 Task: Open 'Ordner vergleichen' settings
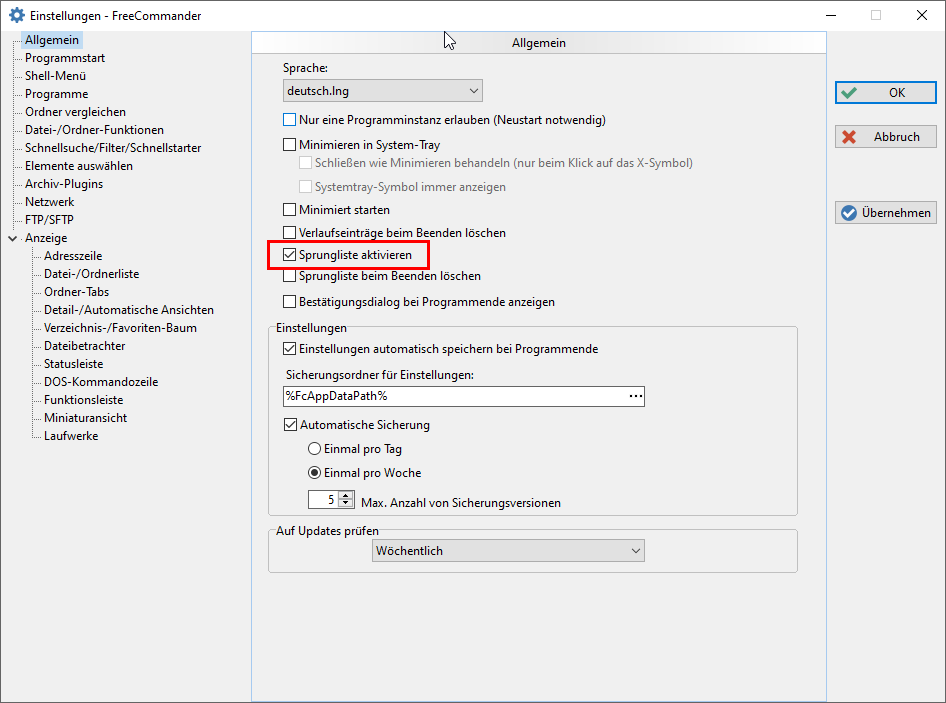coord(75,112)
